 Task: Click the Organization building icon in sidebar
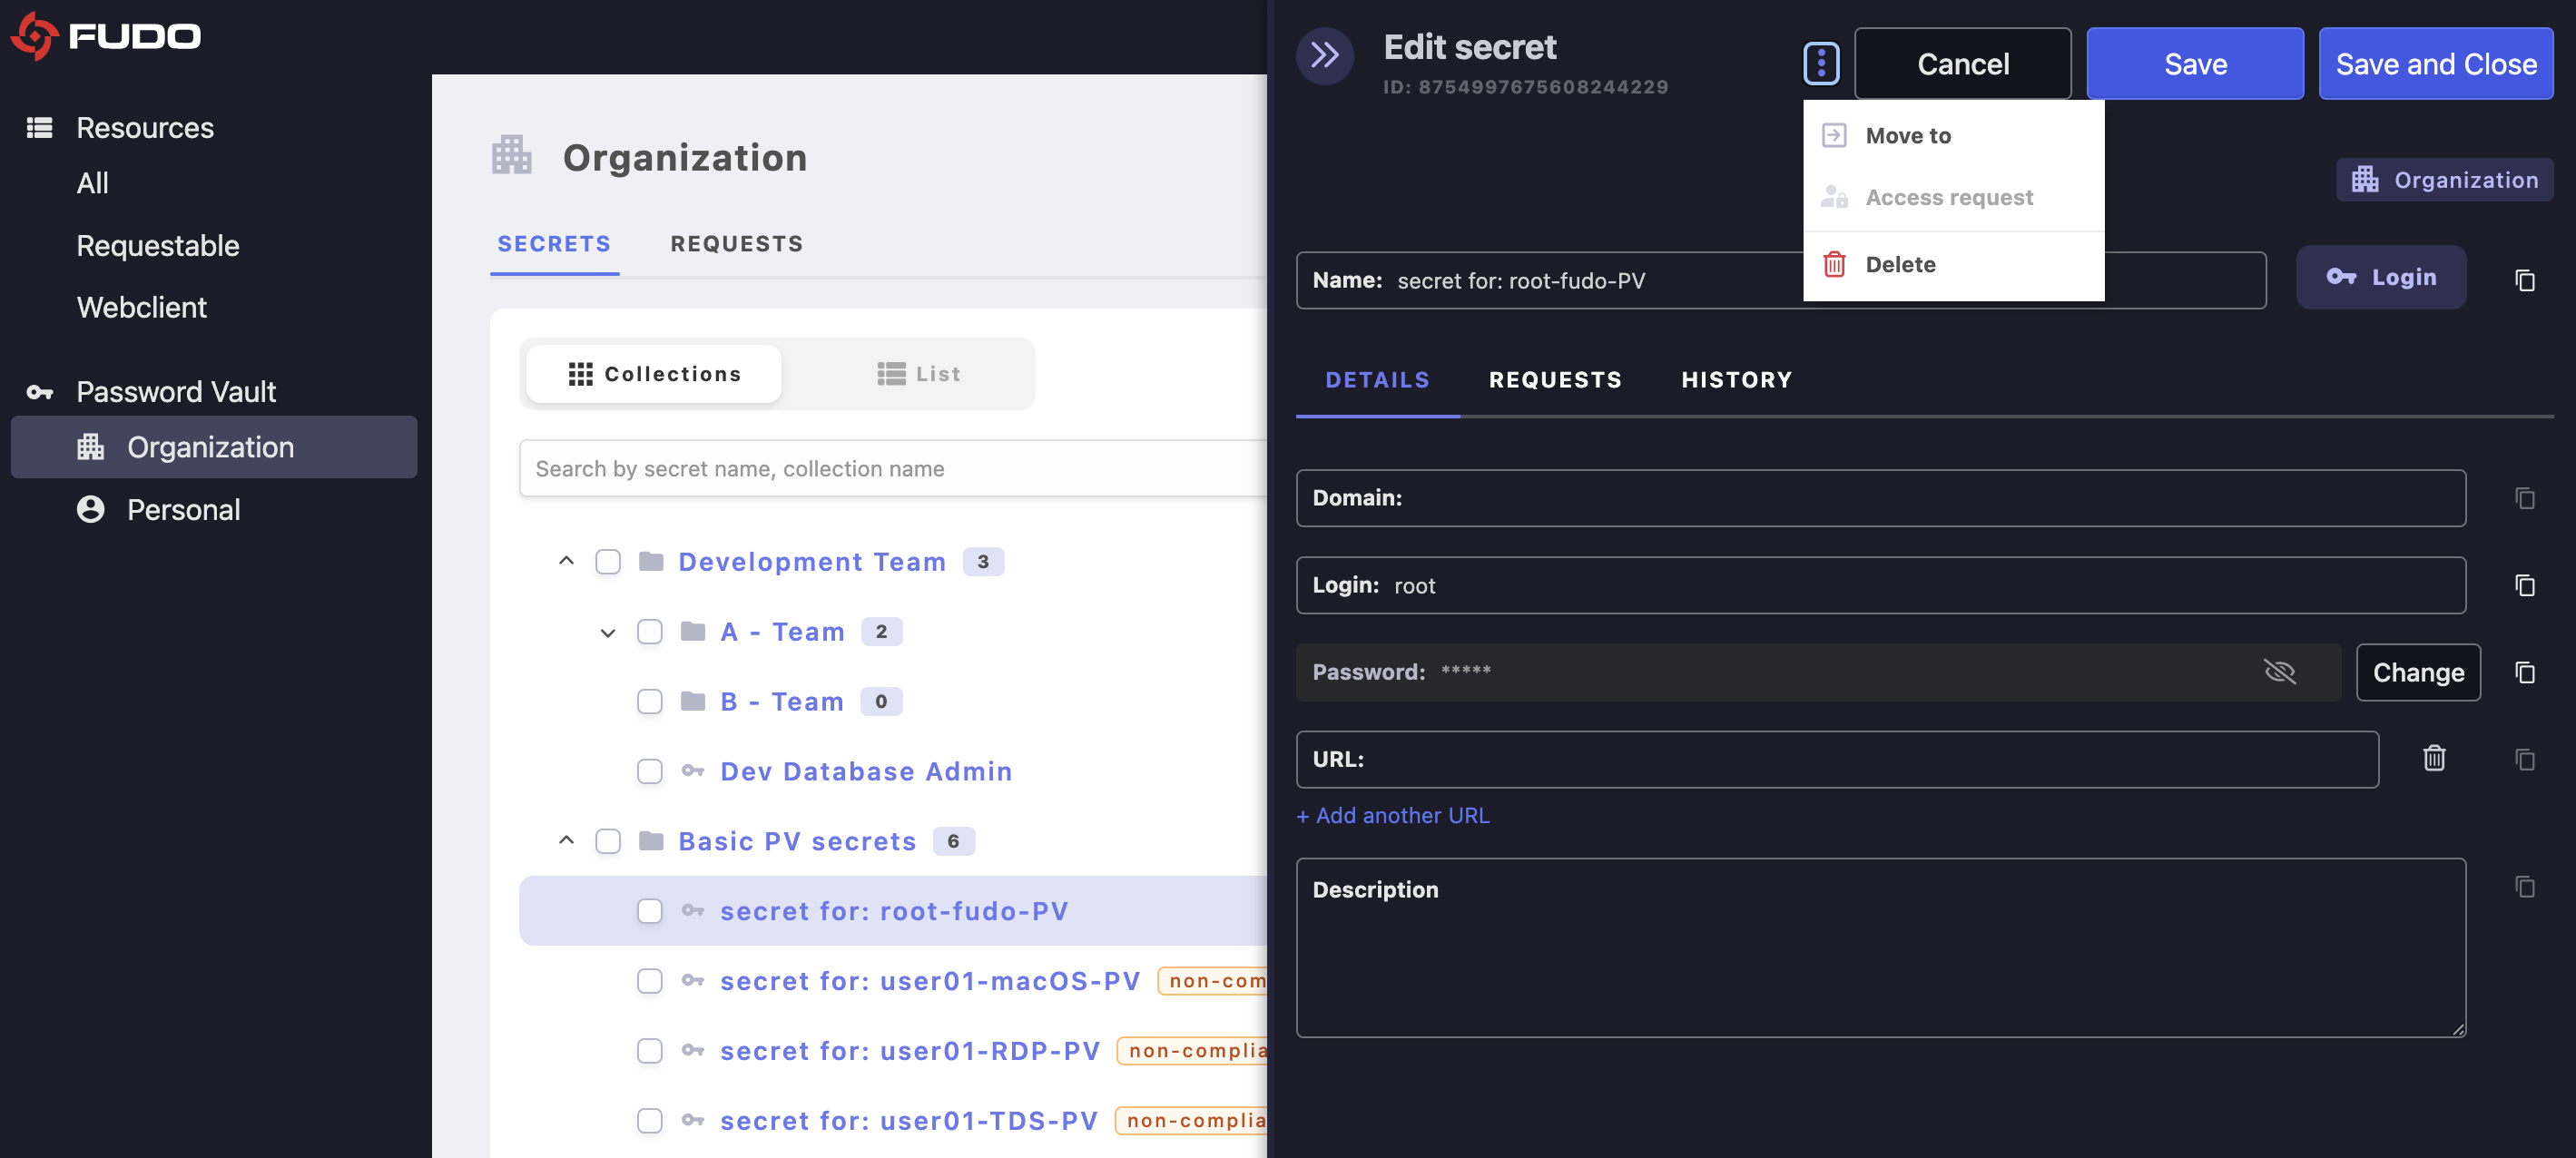[x=91, y=447]
